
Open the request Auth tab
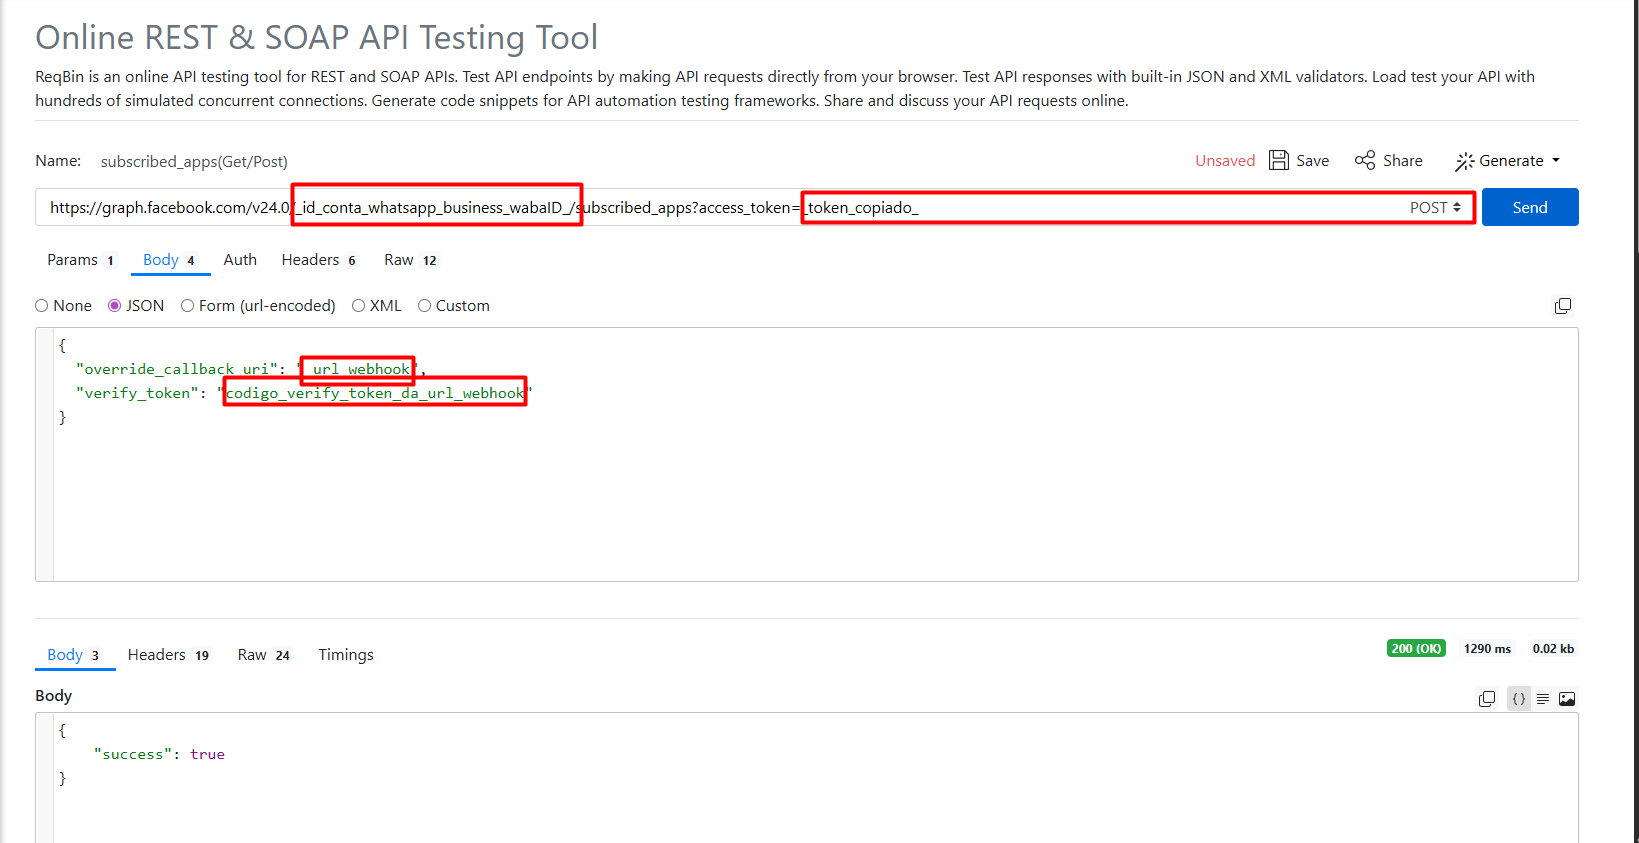[x=240, y=260]
